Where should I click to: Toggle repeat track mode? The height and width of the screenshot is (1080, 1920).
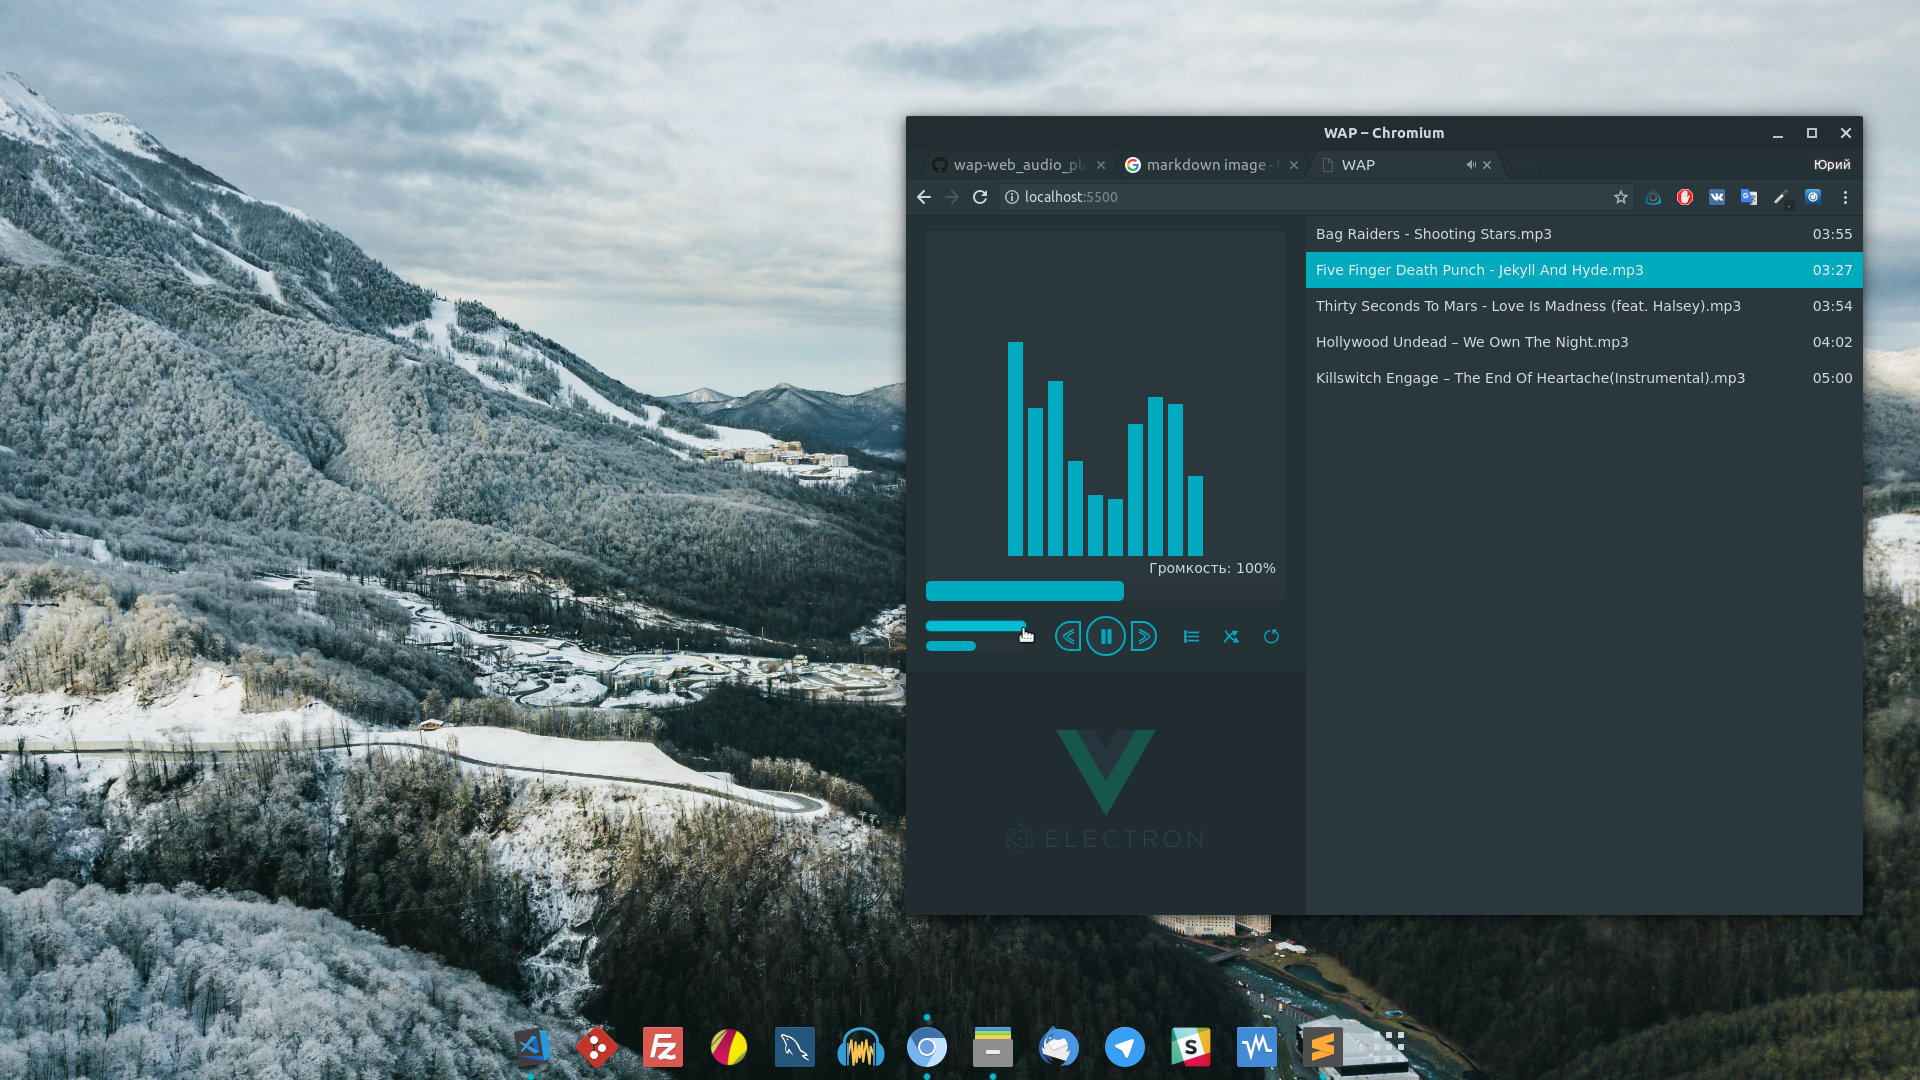[x=1271, y=637]
